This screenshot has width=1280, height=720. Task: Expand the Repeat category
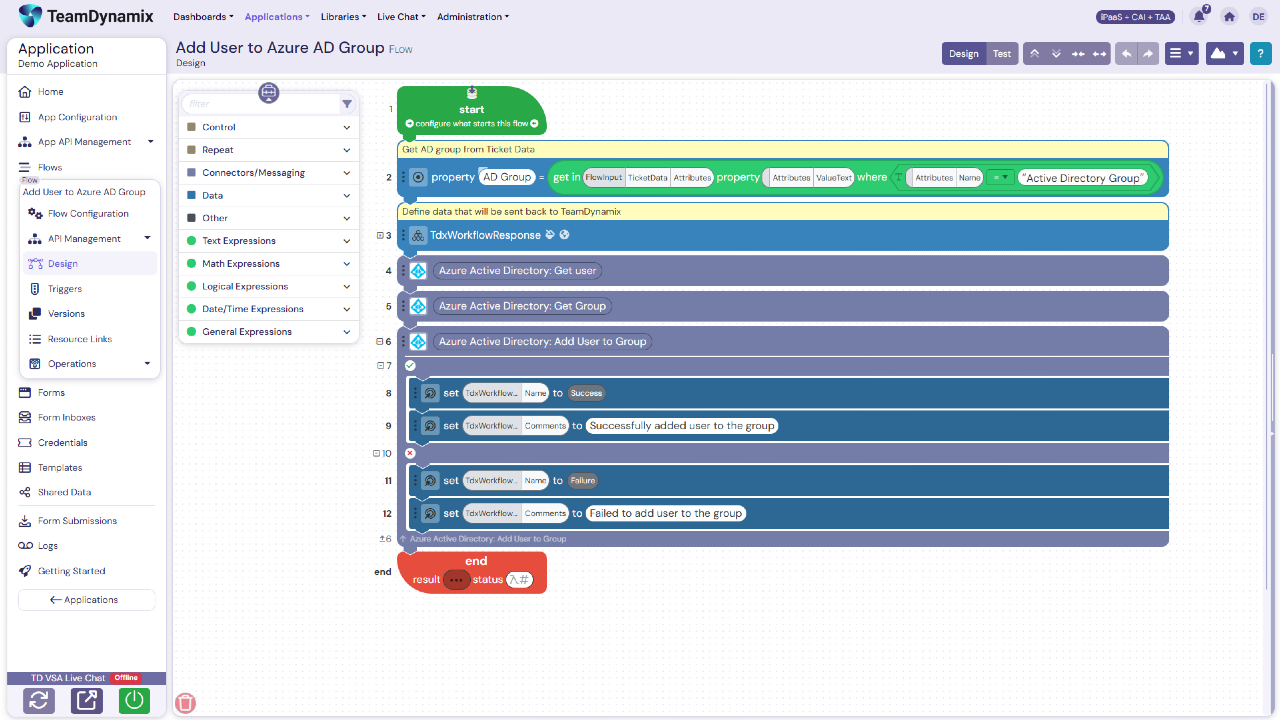click(x=268, y=150)
